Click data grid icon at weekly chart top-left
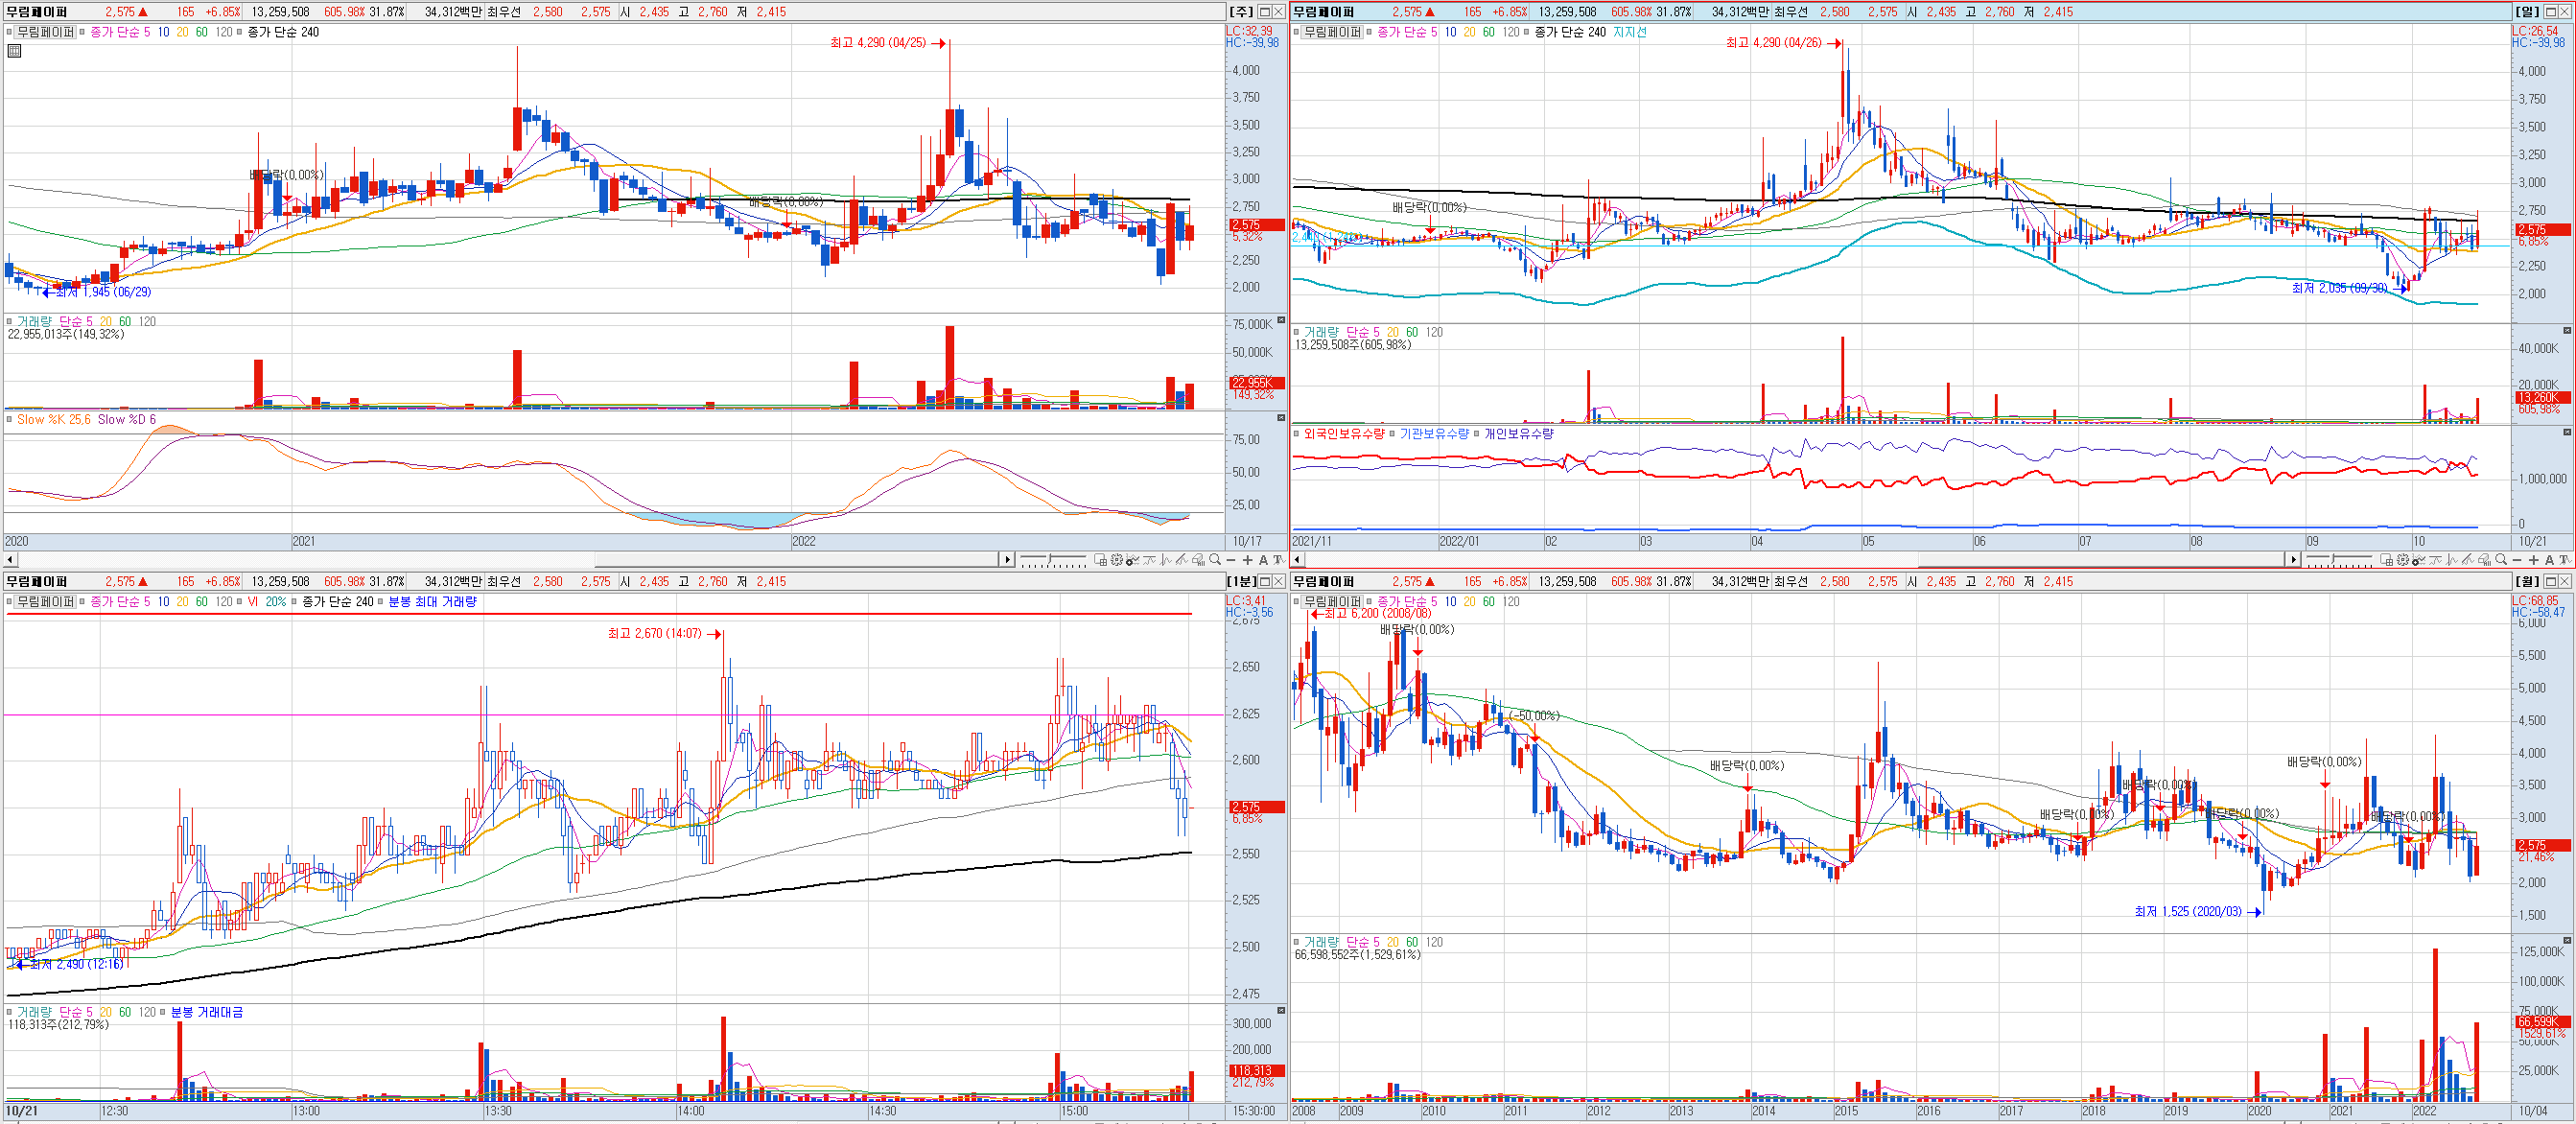2576x1124 pixels. tap(14, 50)
